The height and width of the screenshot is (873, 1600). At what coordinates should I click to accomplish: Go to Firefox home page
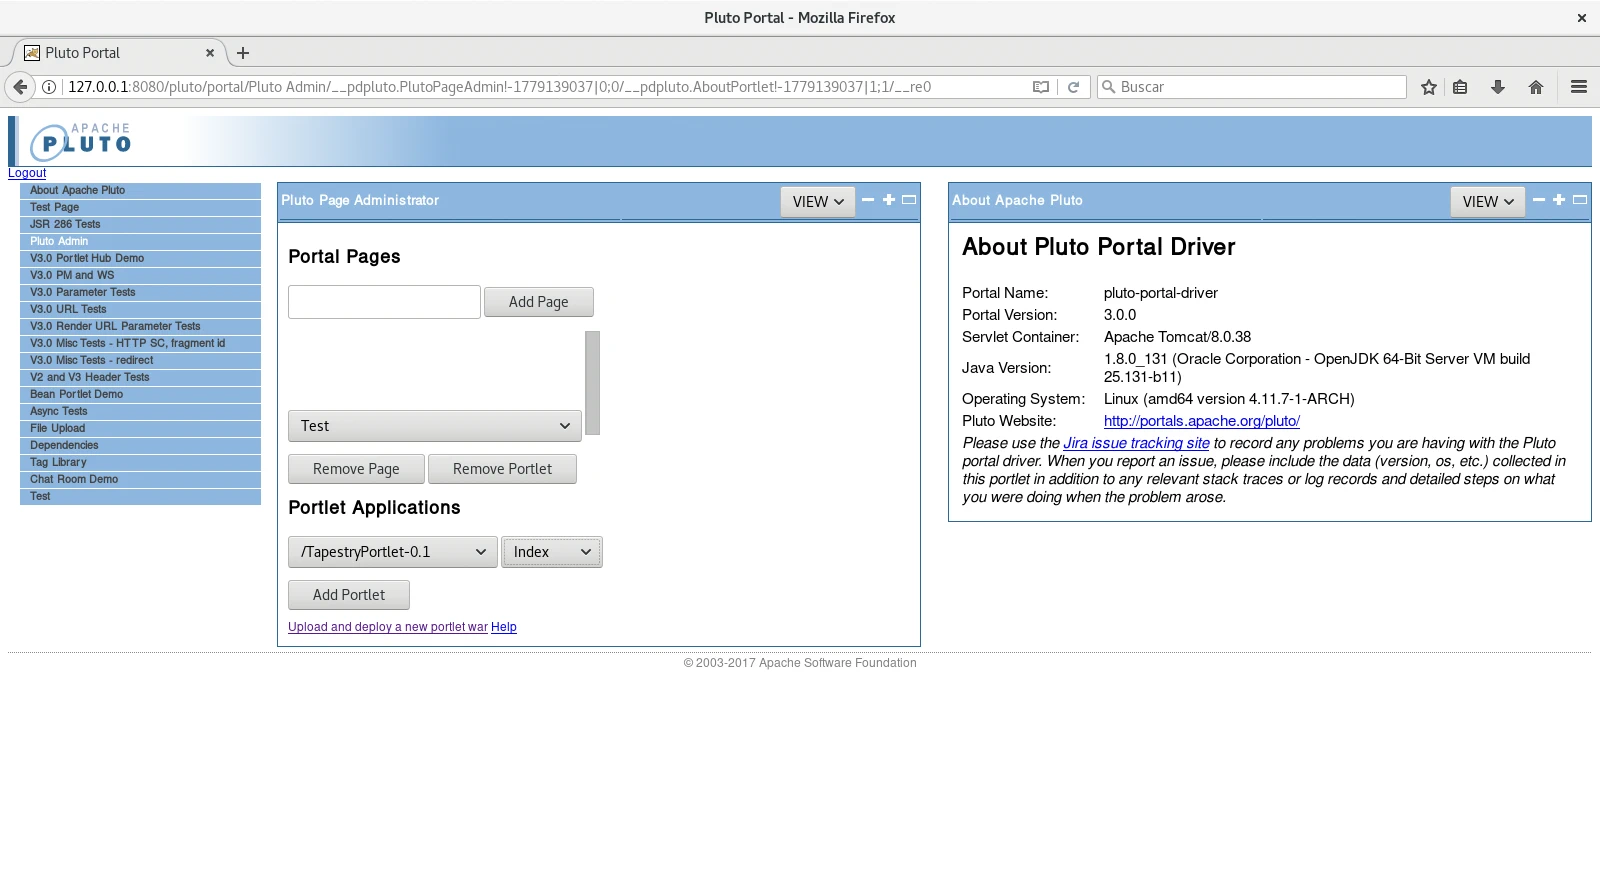[x=1536, y=87]
